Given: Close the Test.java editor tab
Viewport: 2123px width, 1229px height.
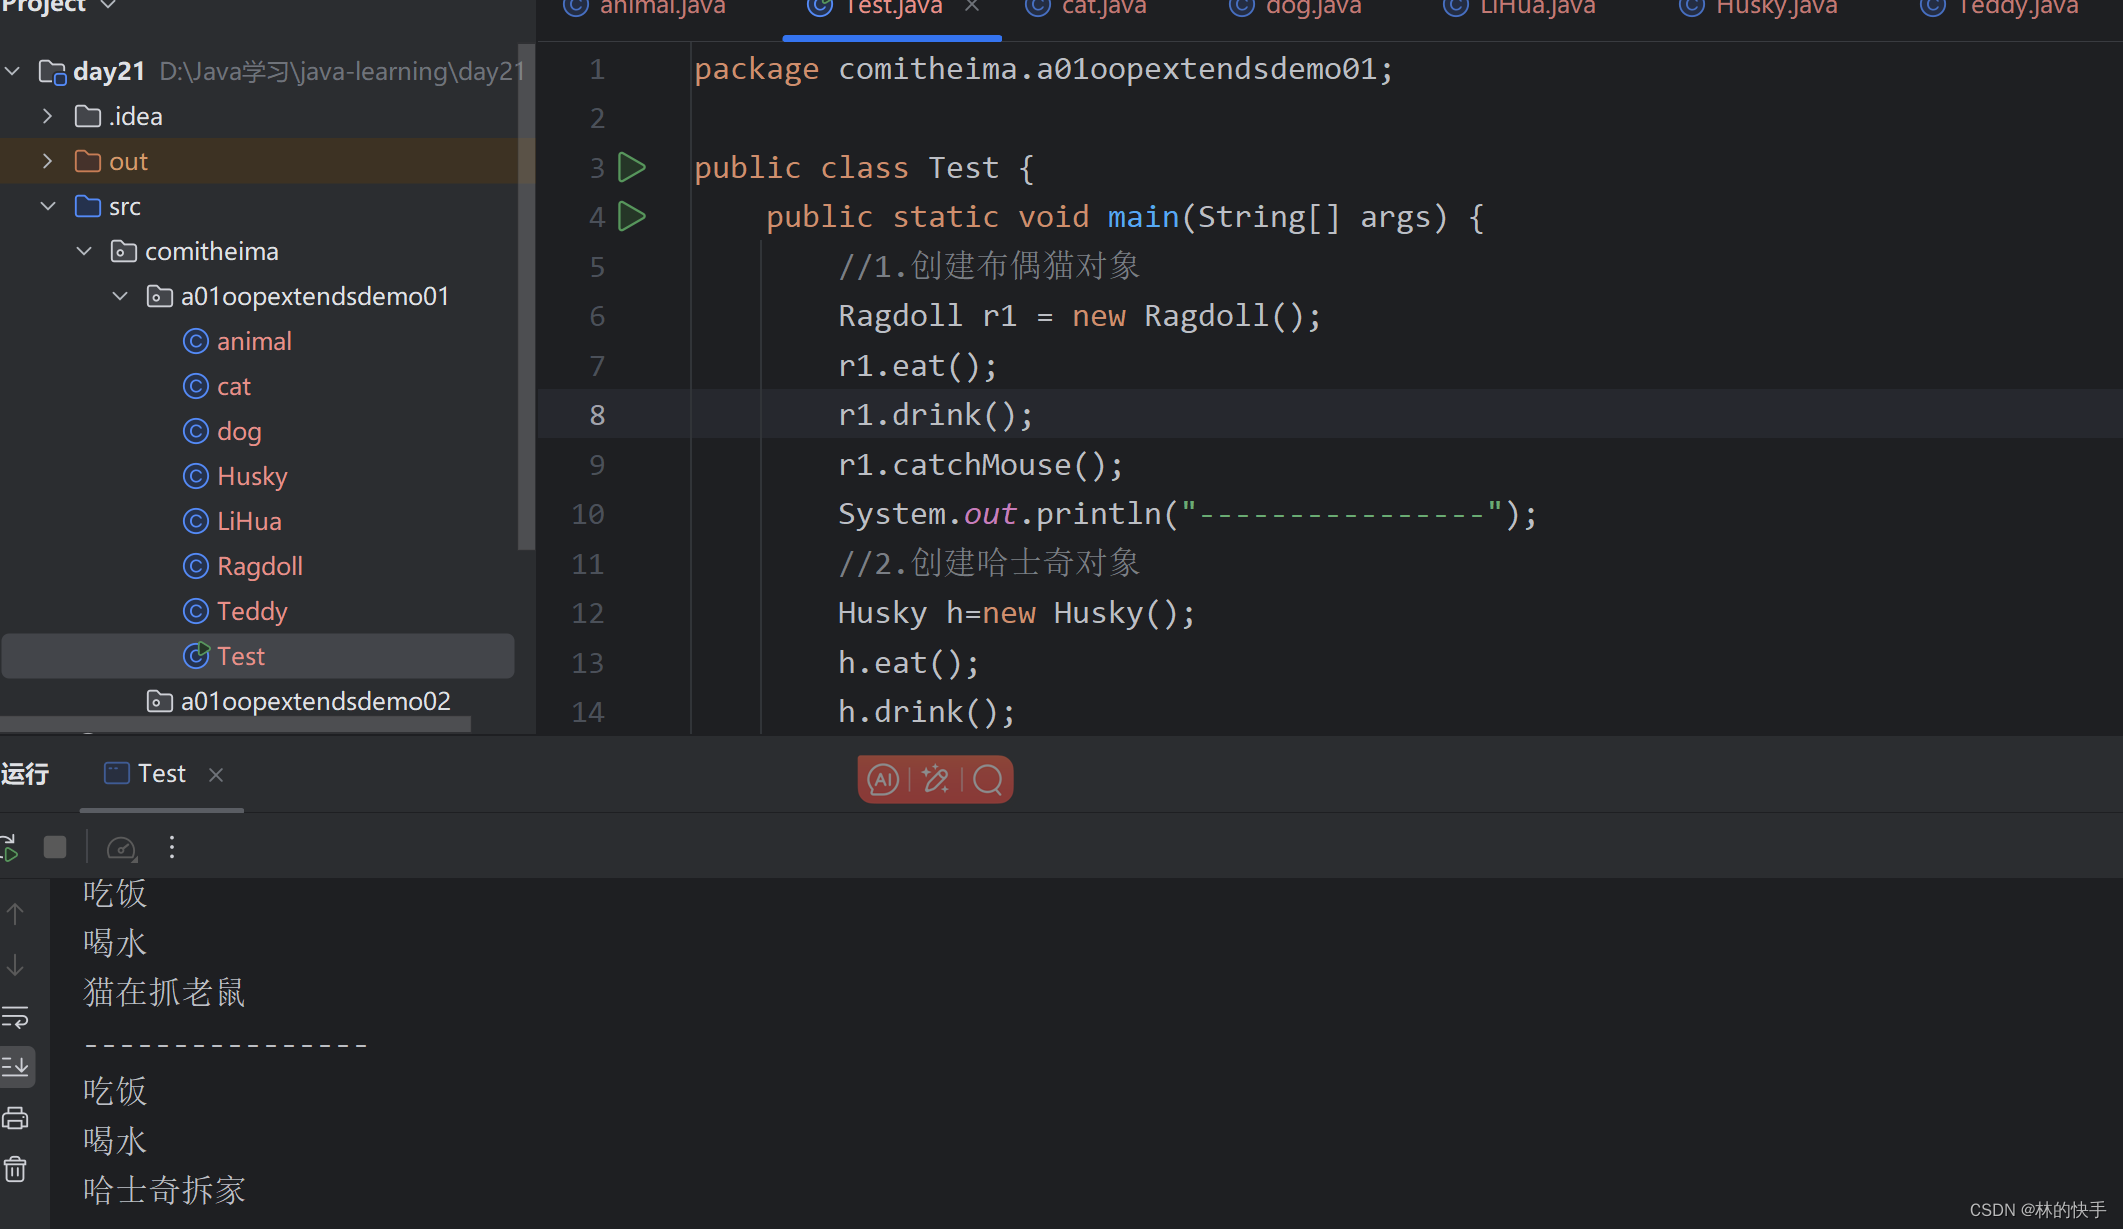Looking at the screenshot, I should [x=971, y=7].
